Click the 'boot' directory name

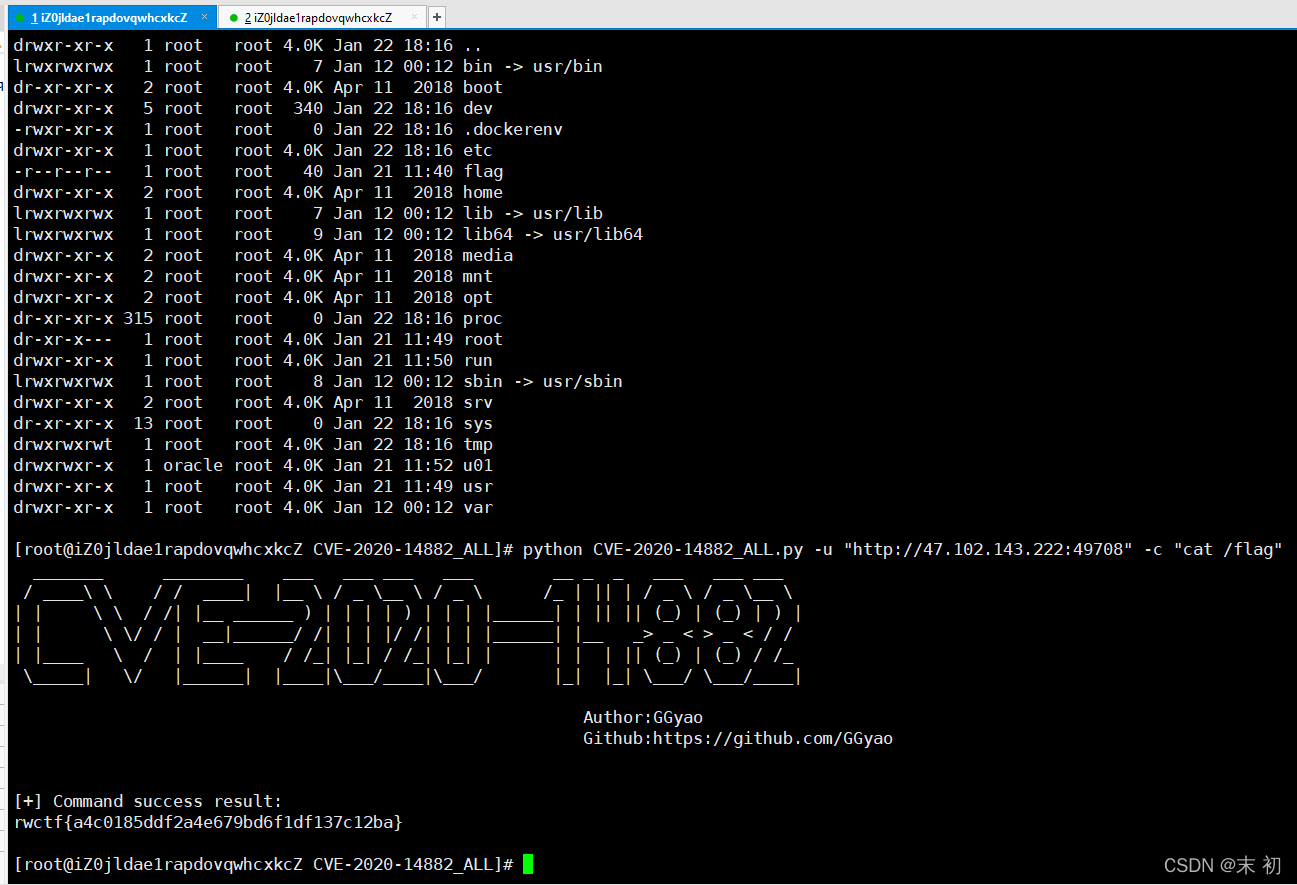coord(483,87)
